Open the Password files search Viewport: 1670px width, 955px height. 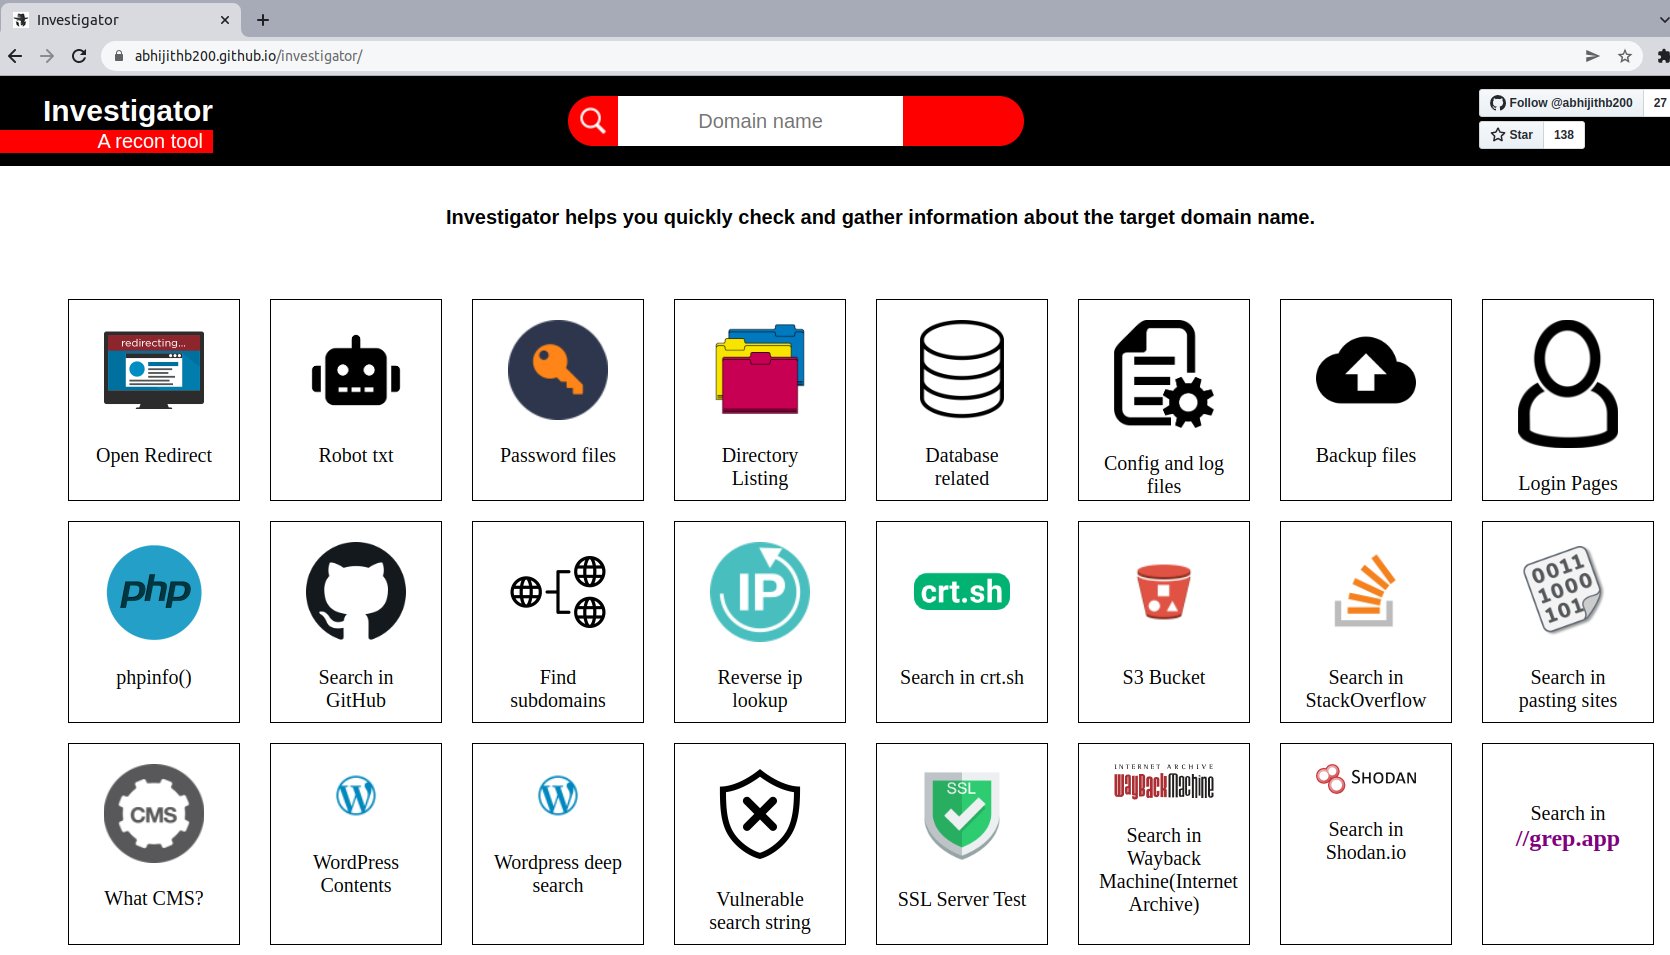(557, 400)
